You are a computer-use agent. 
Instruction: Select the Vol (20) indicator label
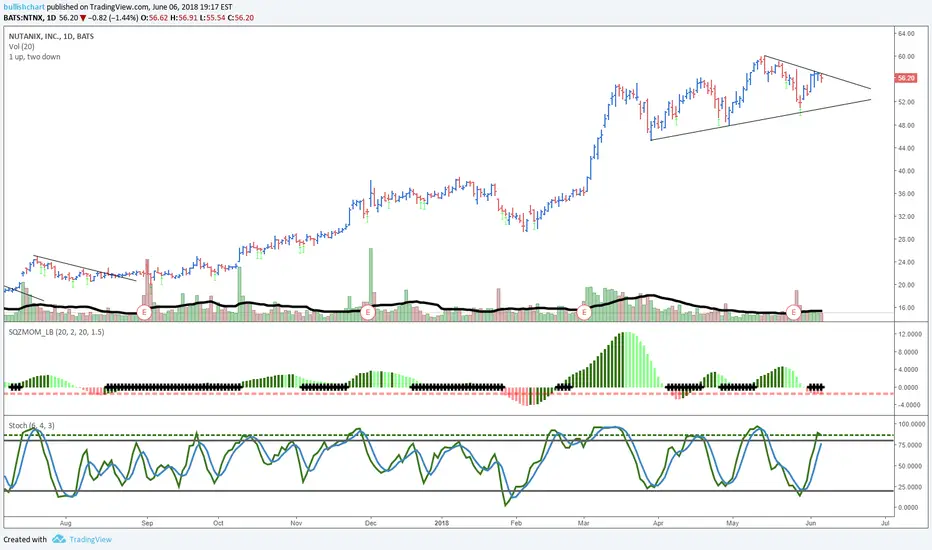click(21, 46)
